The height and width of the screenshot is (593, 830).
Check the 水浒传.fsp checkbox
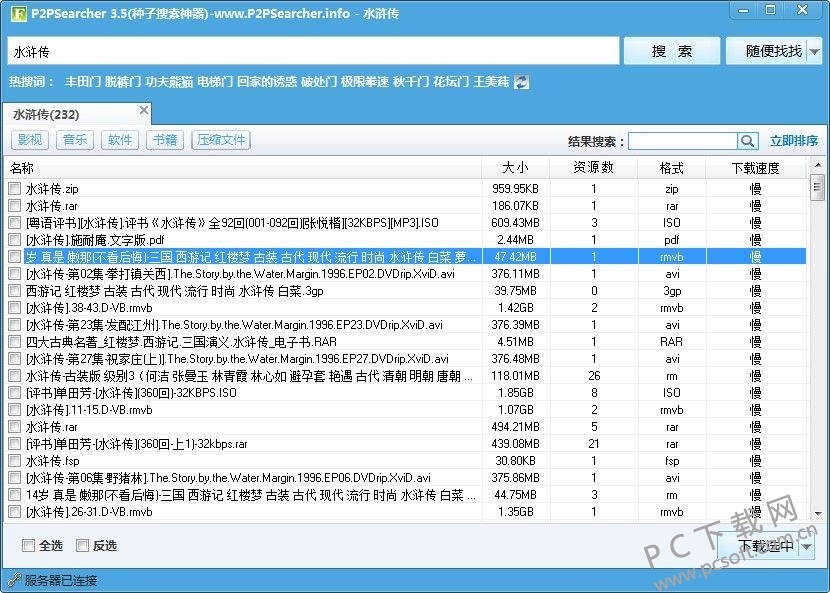15,461
